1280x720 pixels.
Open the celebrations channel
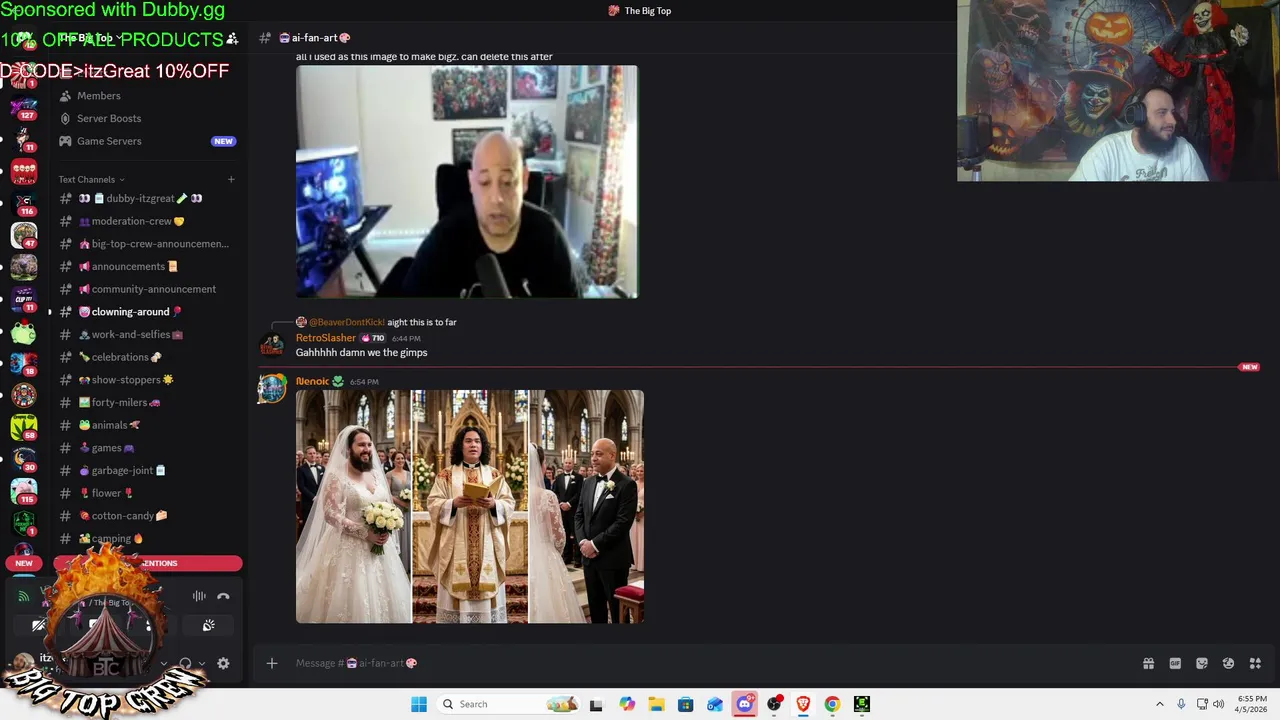click(x=148, y=357)
